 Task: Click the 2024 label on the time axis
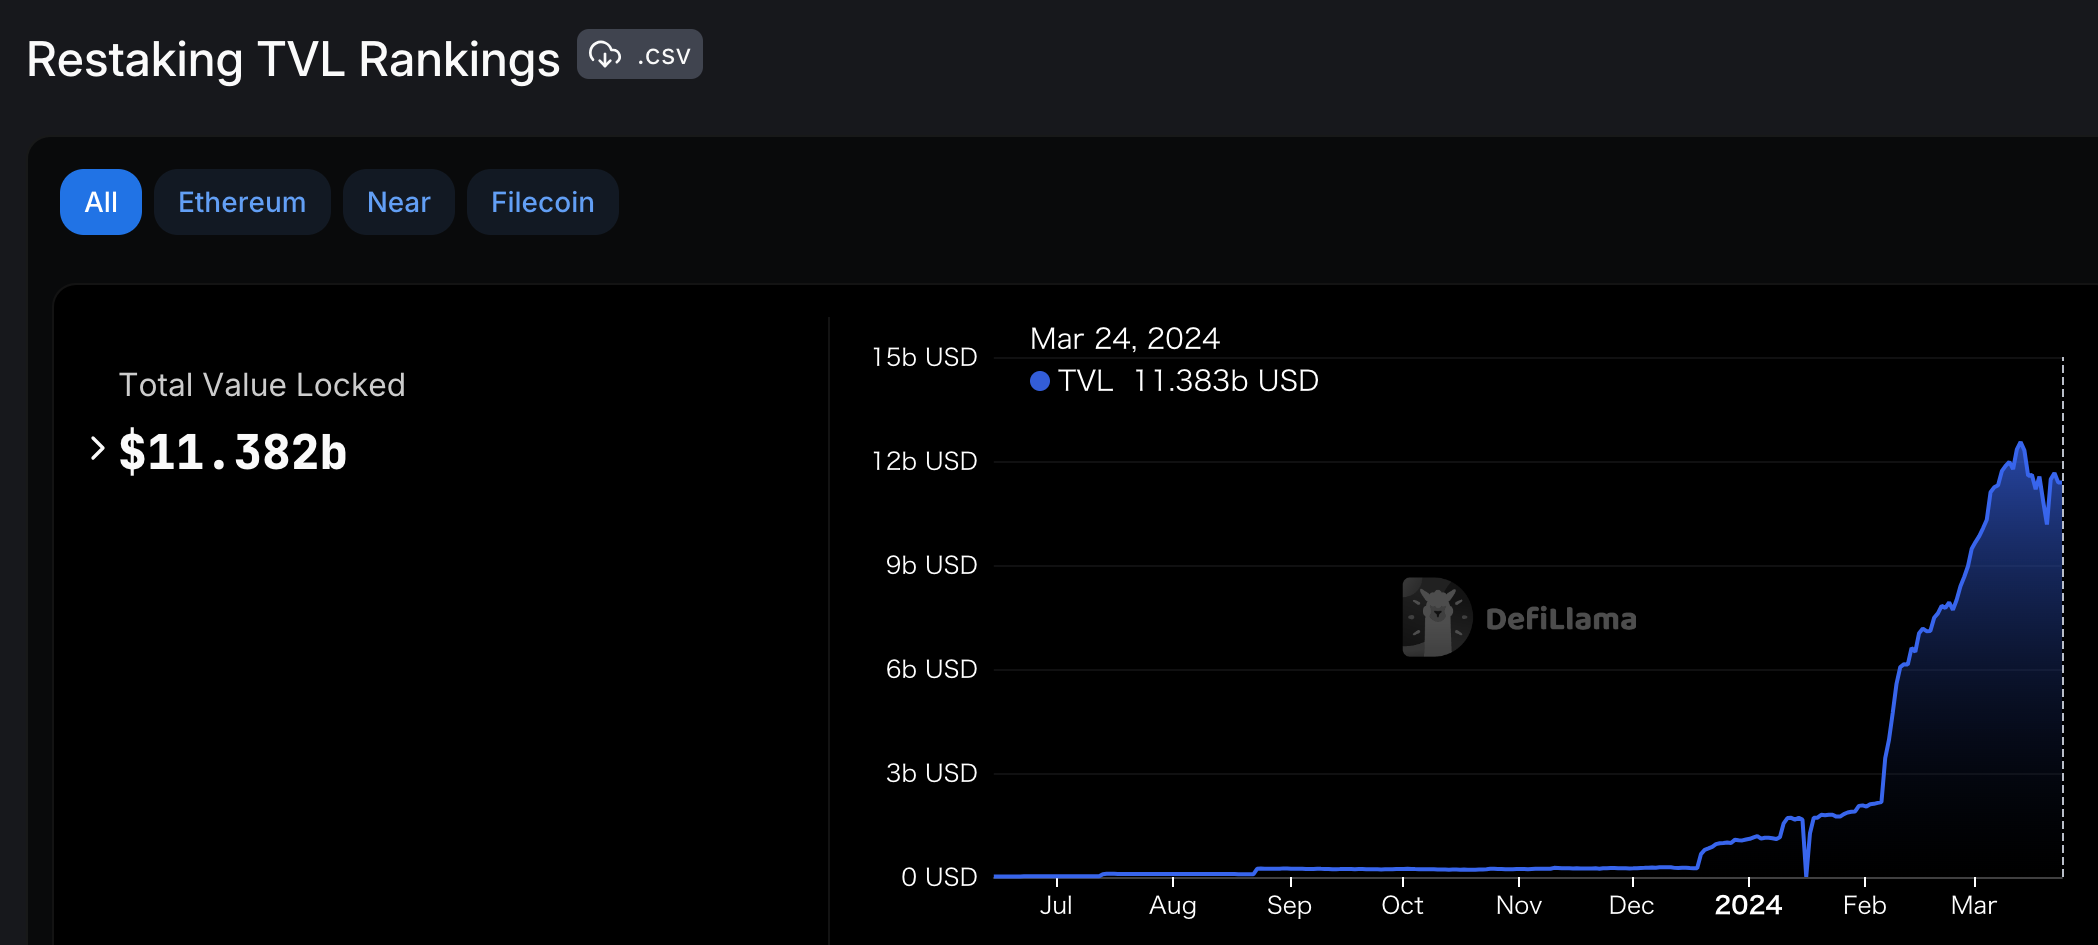1748,905
